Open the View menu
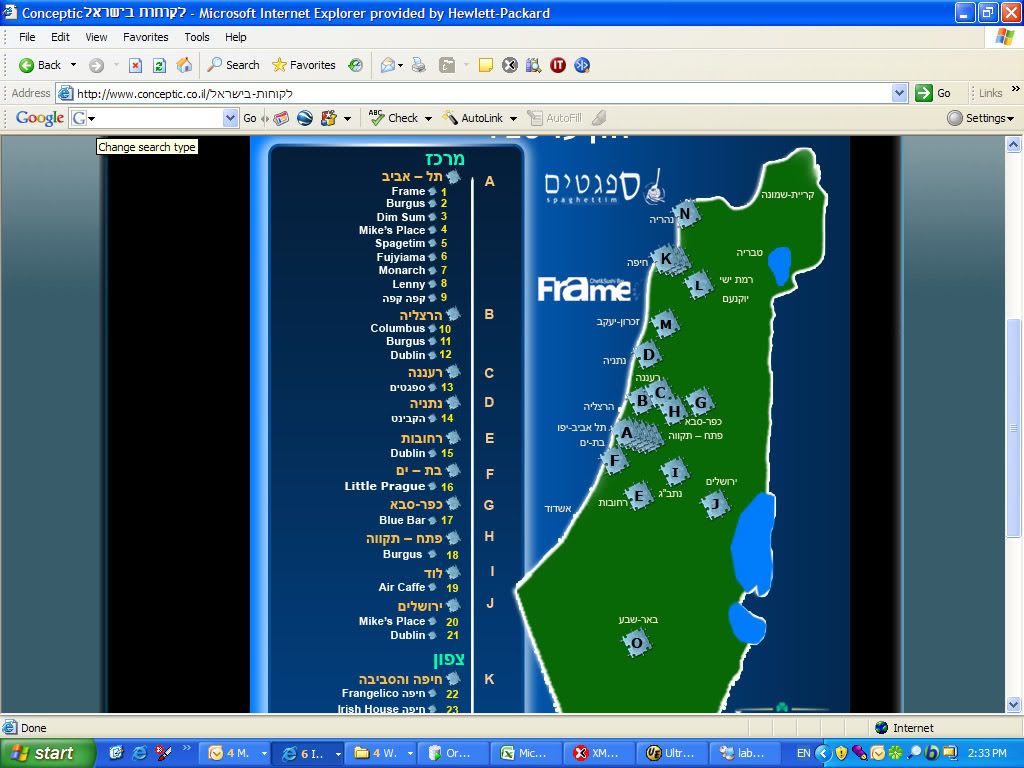The image size is (1024, 768). pos(96,37)
